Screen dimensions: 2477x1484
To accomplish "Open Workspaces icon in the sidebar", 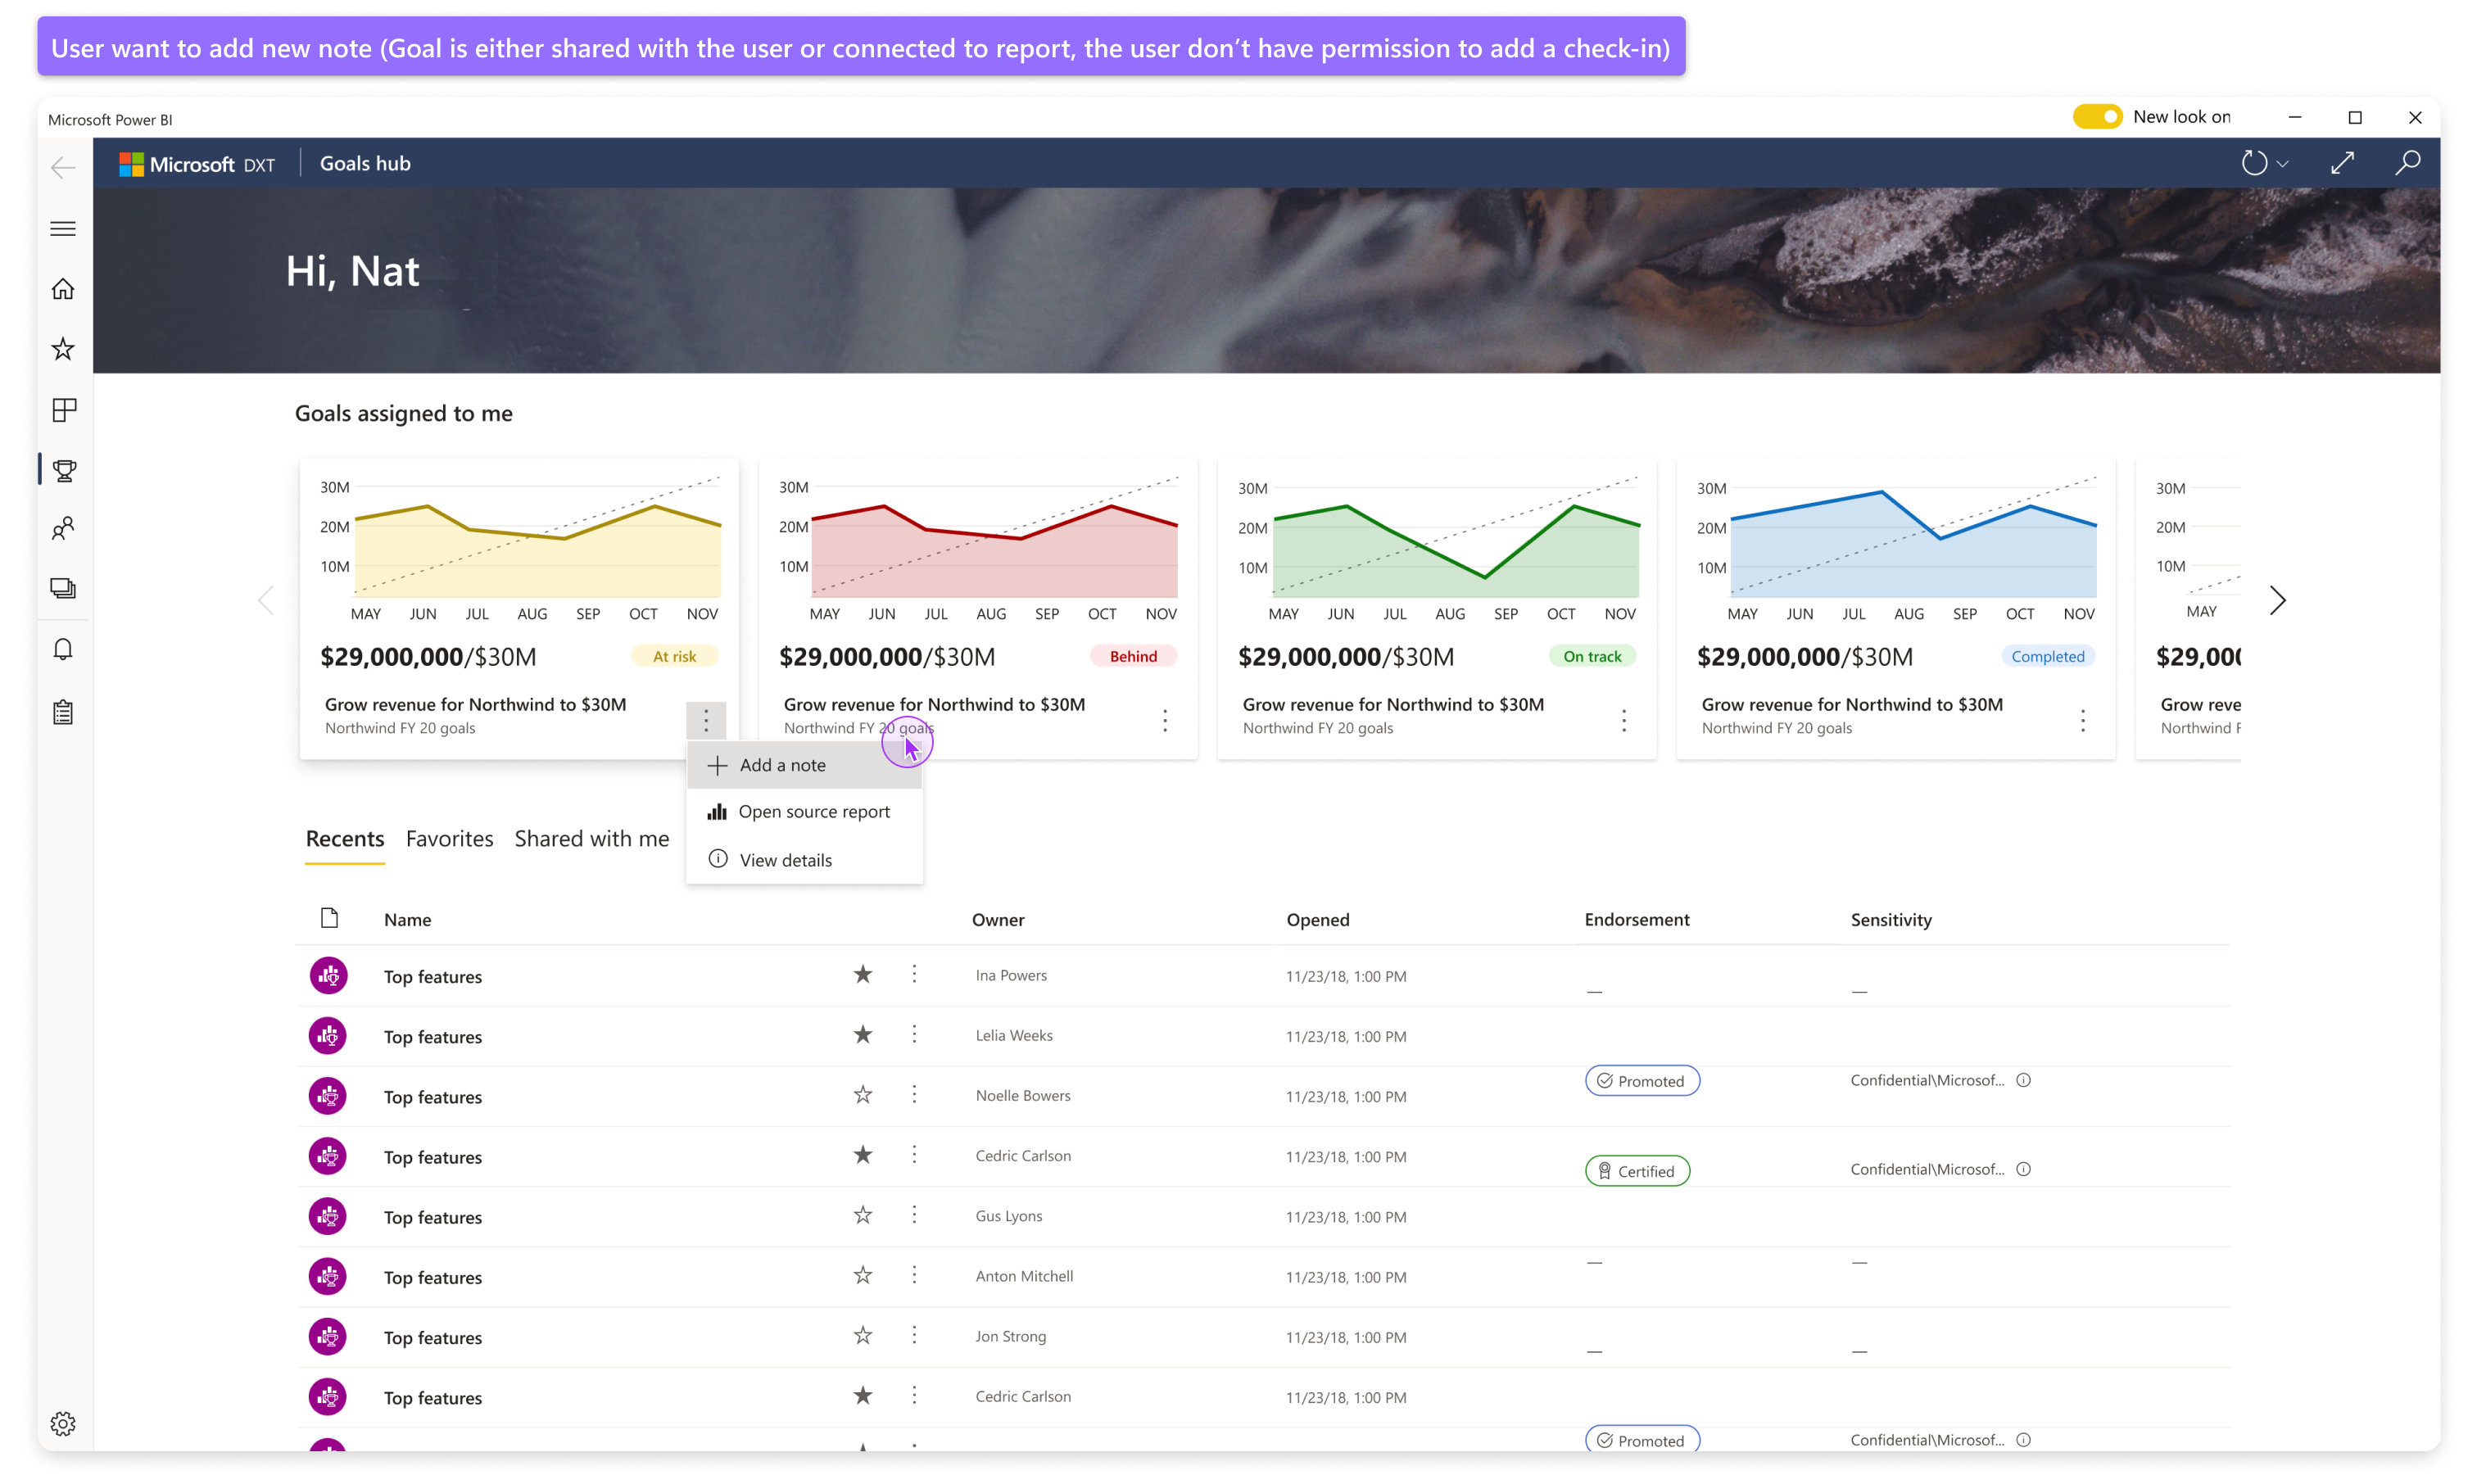I will coord(63,588).
